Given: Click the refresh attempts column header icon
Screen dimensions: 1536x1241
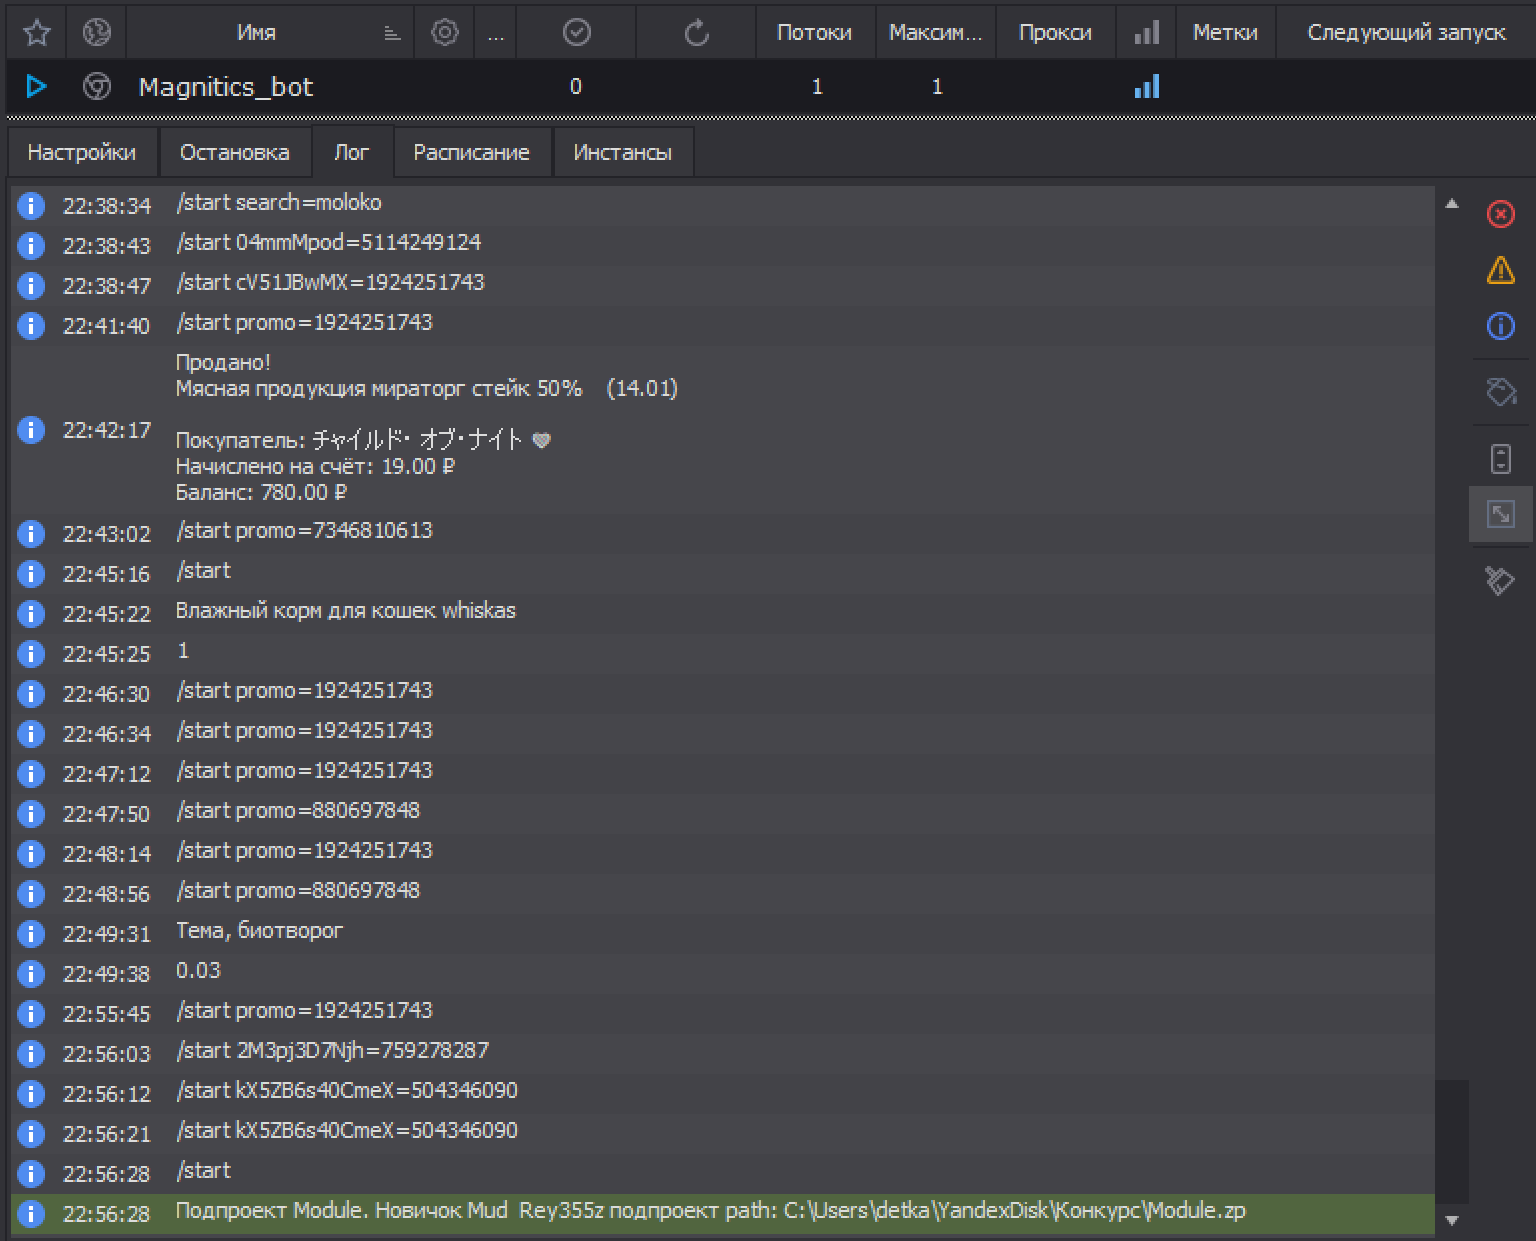Looking at the screenshot, I should tap(697, 33).
